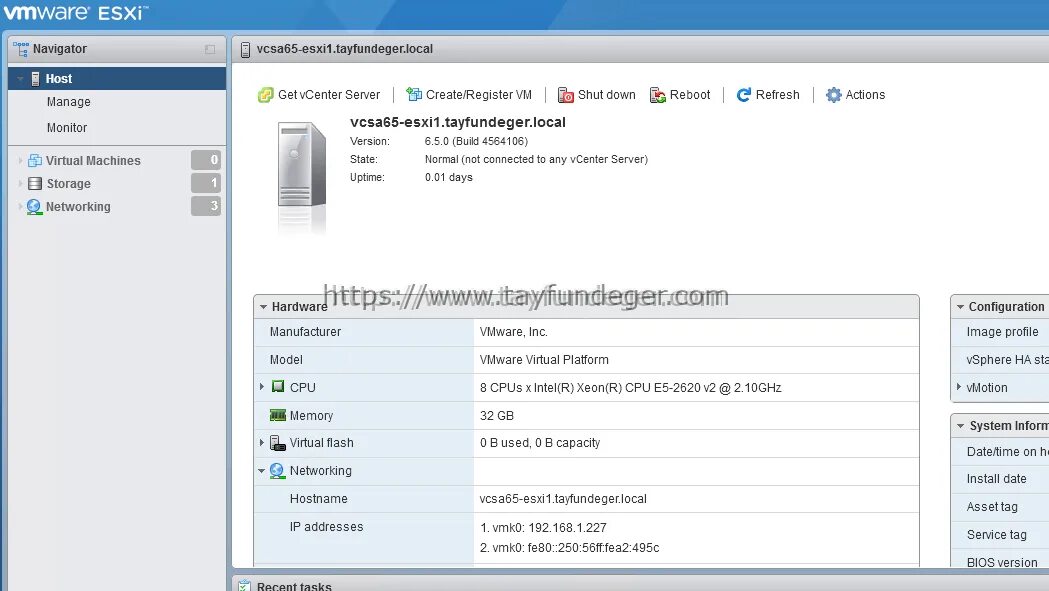Click the version 6.5.0 Build text
Screen dimensions: 1049x591
476,141
